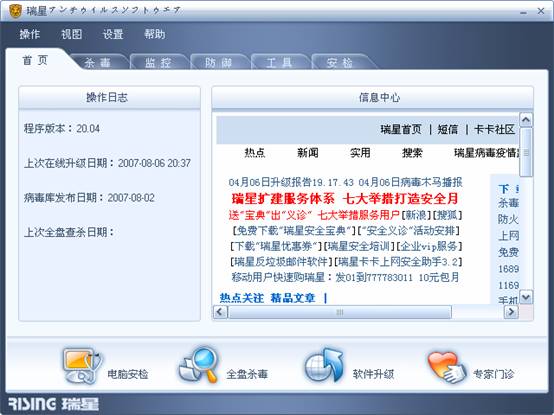Open the 瑞星反垃圾邮件软件 link
The image size is (554, 415).
pyautogui.click(x=282, y=262)
